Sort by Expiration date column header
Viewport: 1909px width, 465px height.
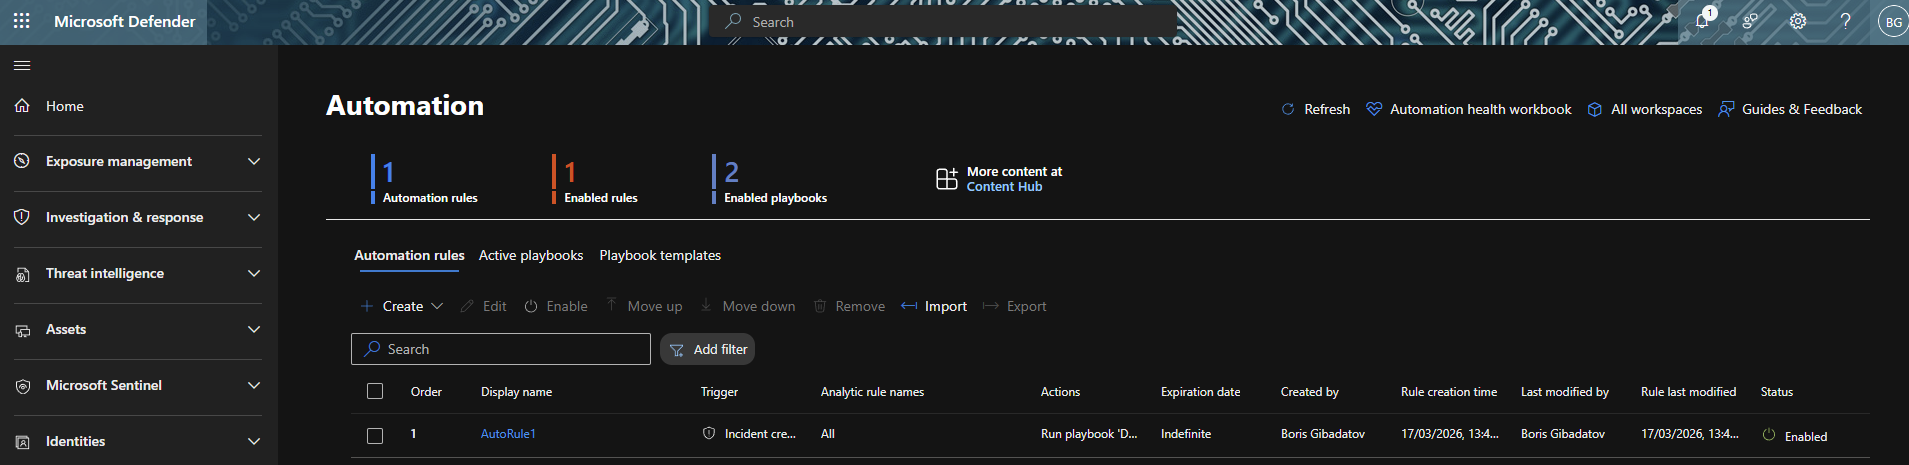(1200, 392)
